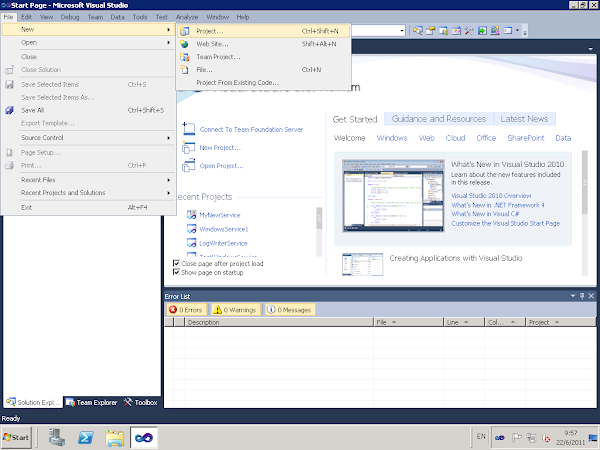Click the MyNewService project icon
600x450 pixels.
pos(191,215)
